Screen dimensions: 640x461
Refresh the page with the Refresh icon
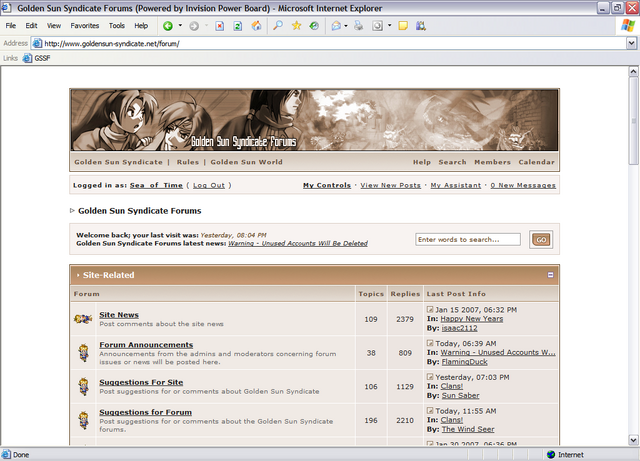click(x=238, y=26)
